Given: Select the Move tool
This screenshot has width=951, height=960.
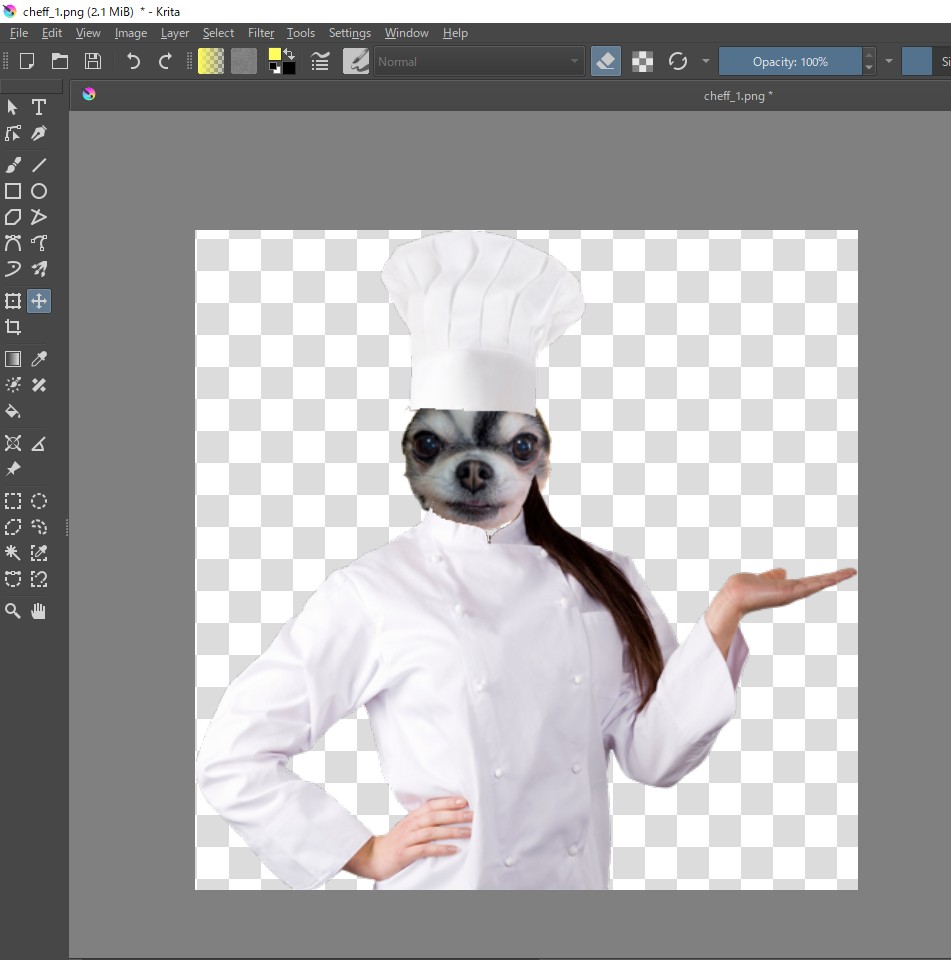Looking at the screenshot, I should coord(39,301).
